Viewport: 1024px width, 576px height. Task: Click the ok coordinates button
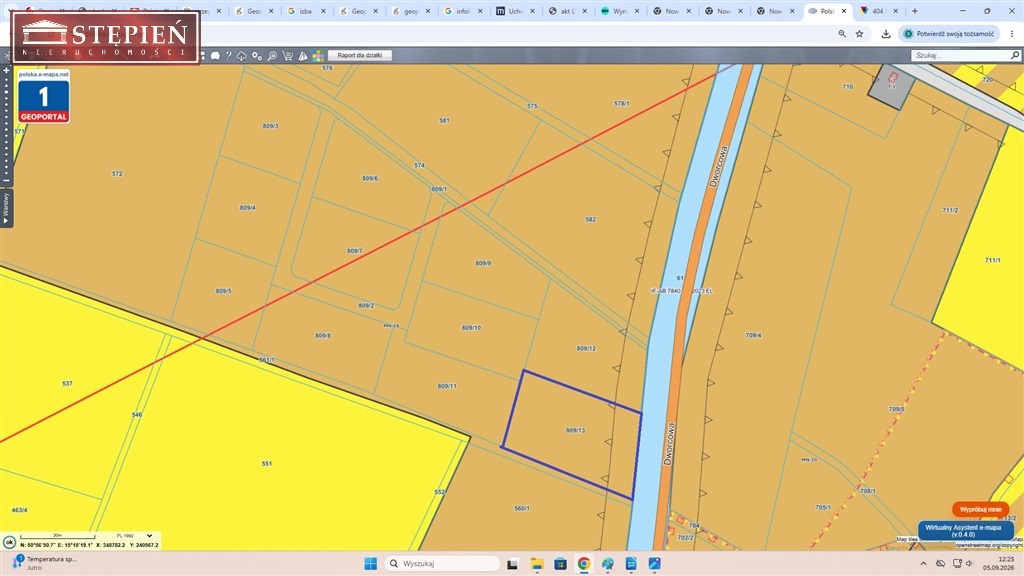pos(10,542)
